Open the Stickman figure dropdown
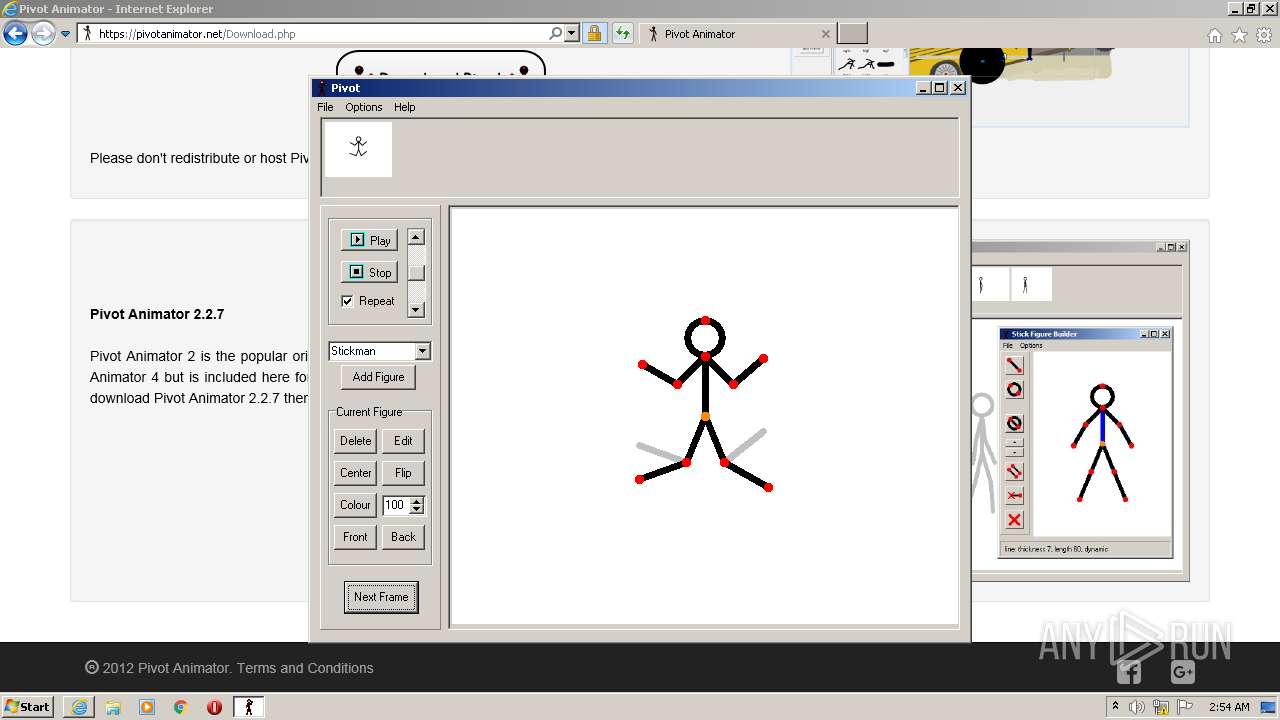 tap(422, 351)
